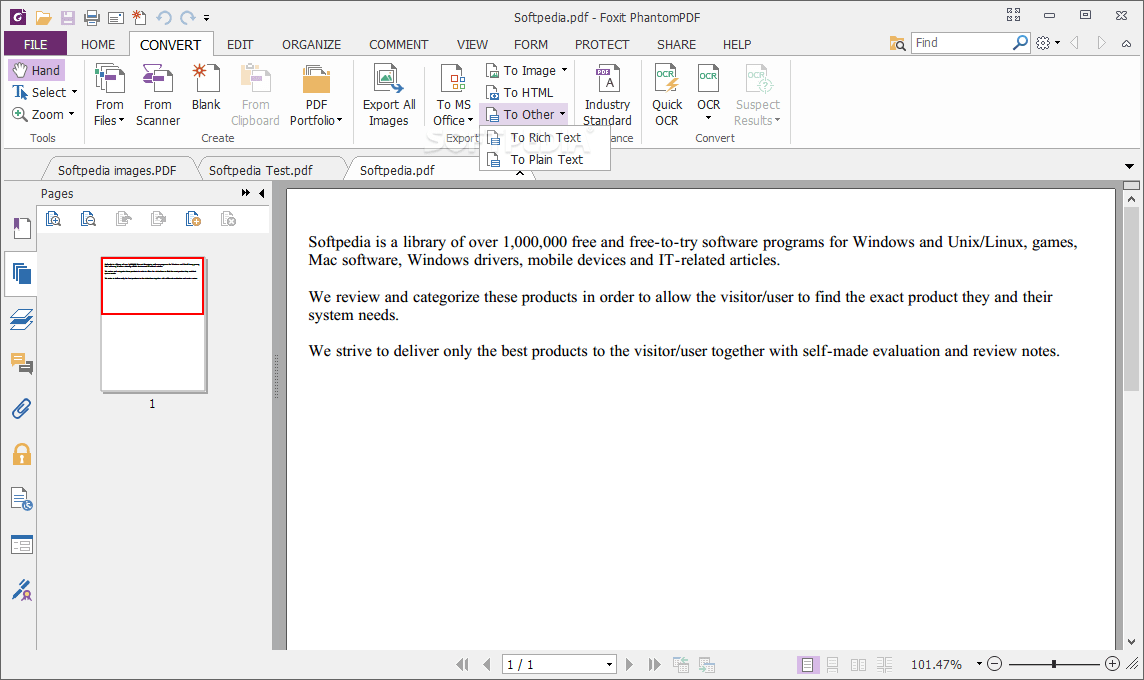1144x680 pixels.
Task: Click the zoom out minus button
Action: click(x=994, y=664)
